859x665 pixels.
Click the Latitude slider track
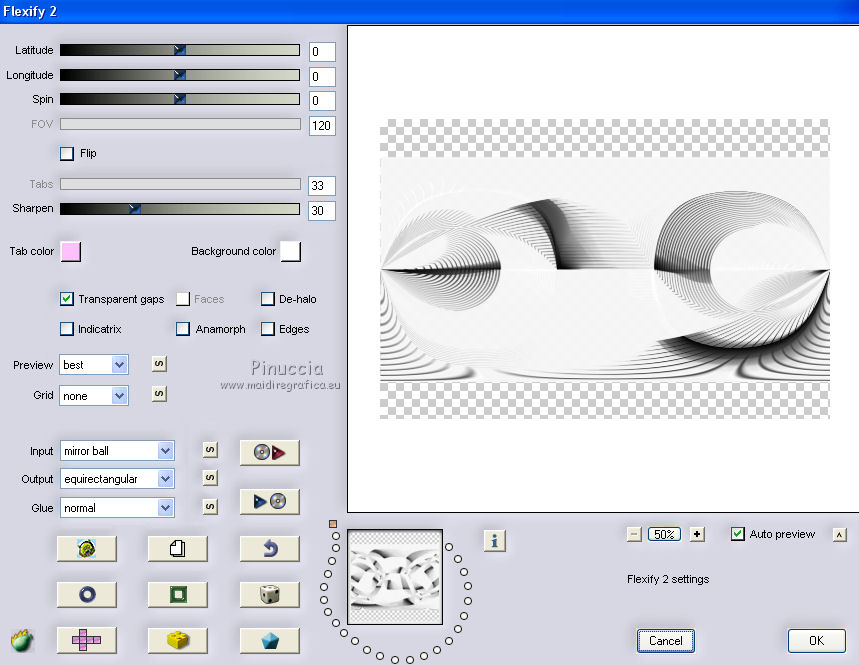(180, 50)
